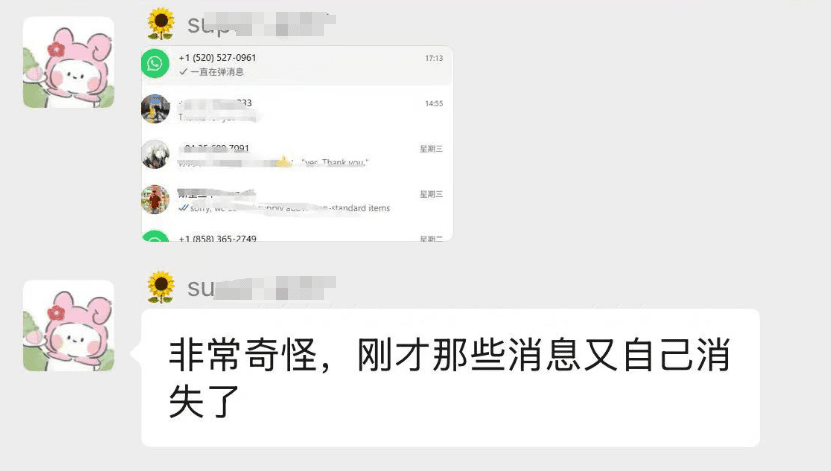Click the 14:55 timestamp
The height and width of the screenshot is (471, 831).
(x=434, y=103)
